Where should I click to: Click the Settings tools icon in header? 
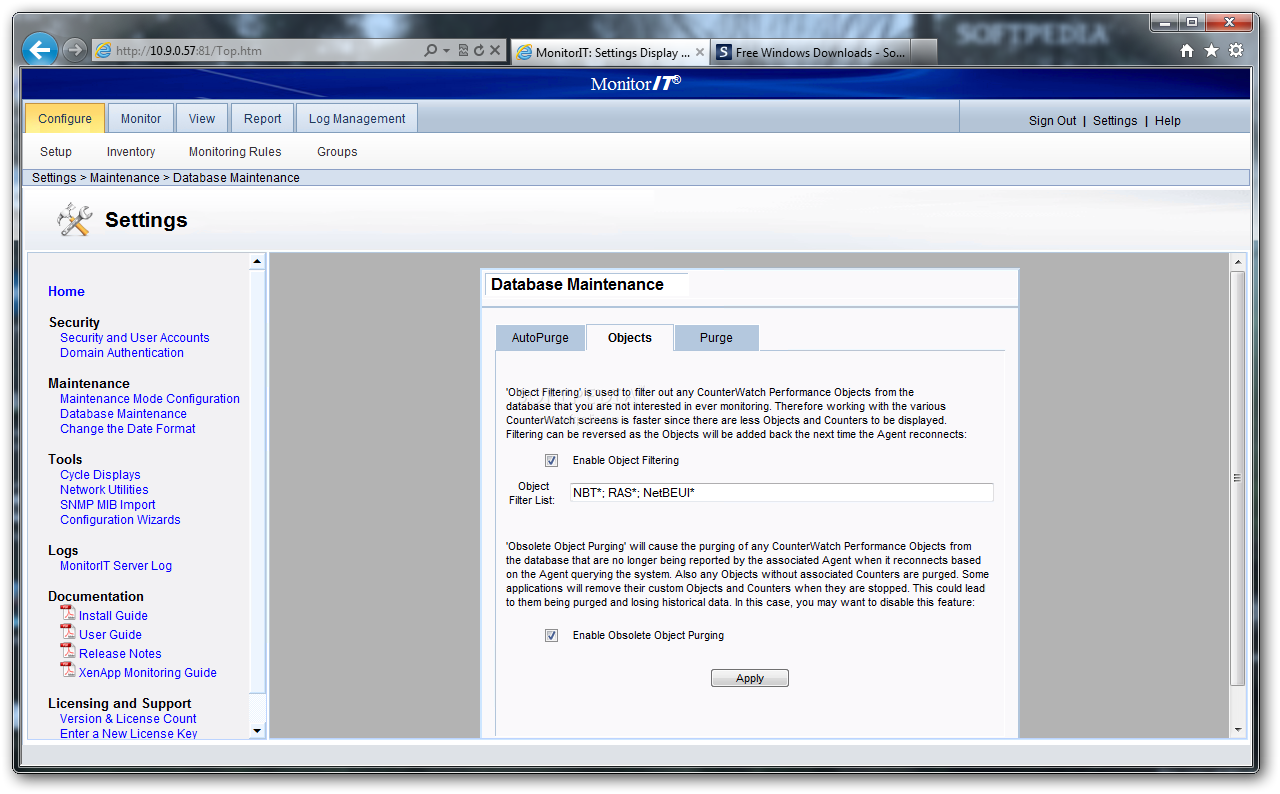pos(75,220)
